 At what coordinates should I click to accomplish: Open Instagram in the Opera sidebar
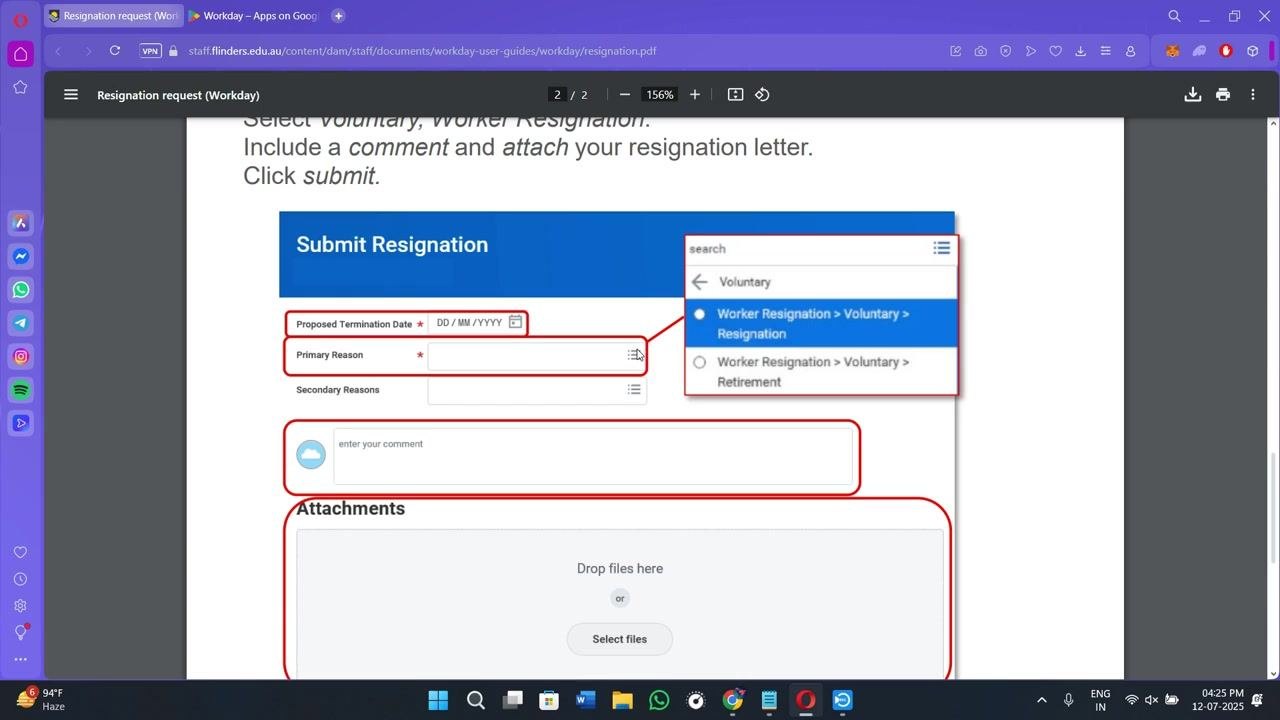click(20, 356)
